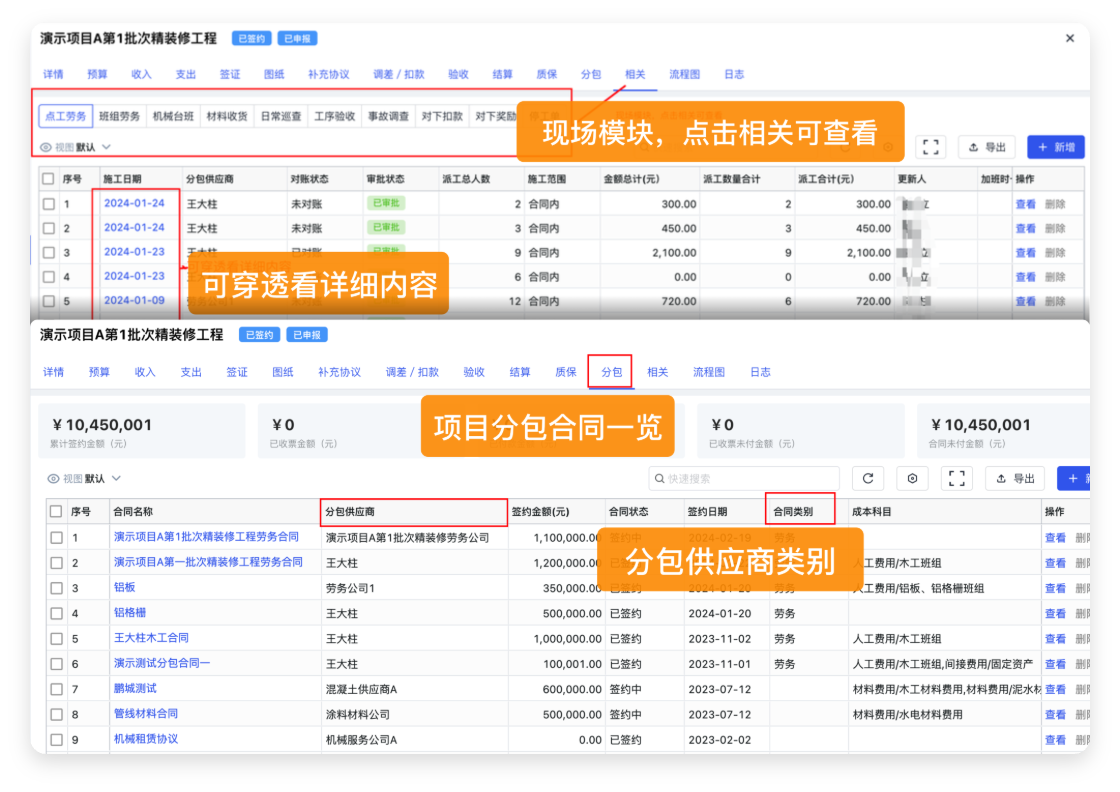The image size is (1120, 792).
Task: Switch to the 流程图 tab in lower panel
Action: point(709,372)
